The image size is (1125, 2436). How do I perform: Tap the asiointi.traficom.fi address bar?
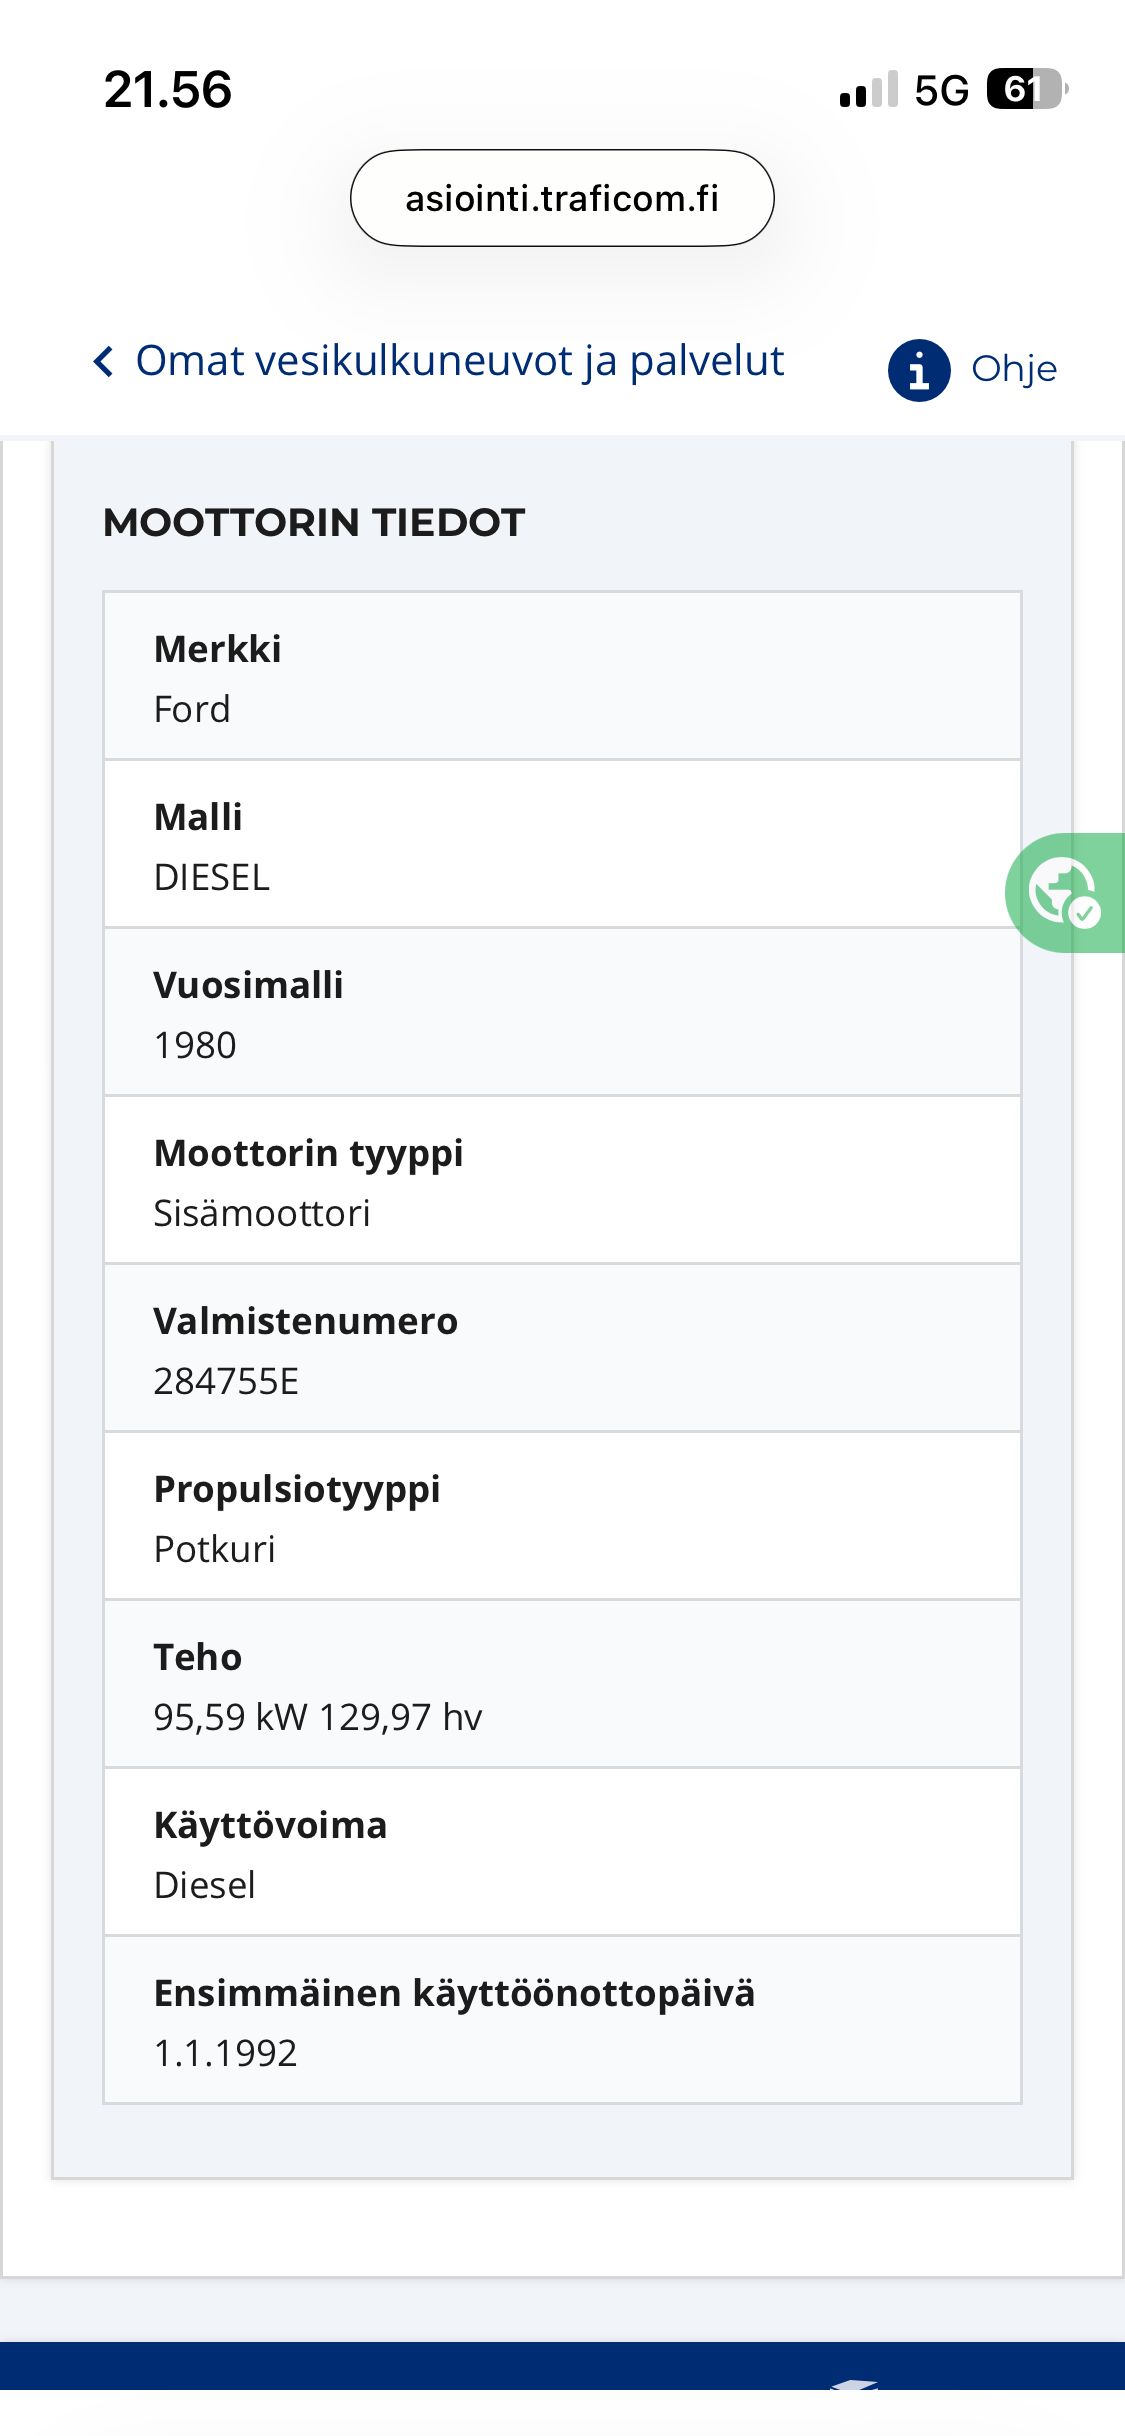[x=562, y=198]
